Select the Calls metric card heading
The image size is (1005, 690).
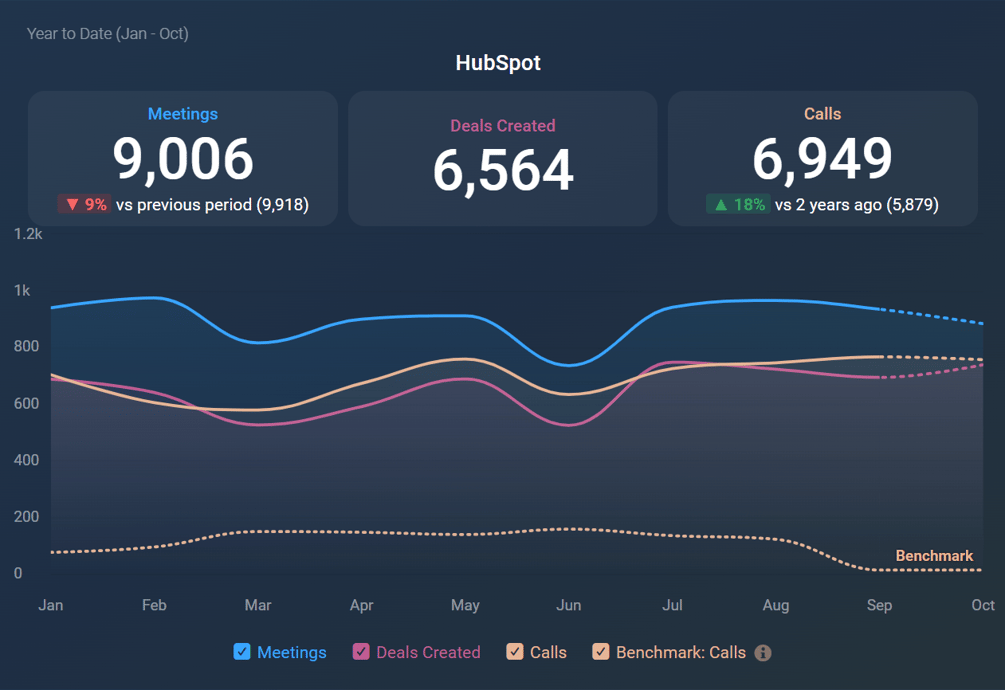pos(822,114)
